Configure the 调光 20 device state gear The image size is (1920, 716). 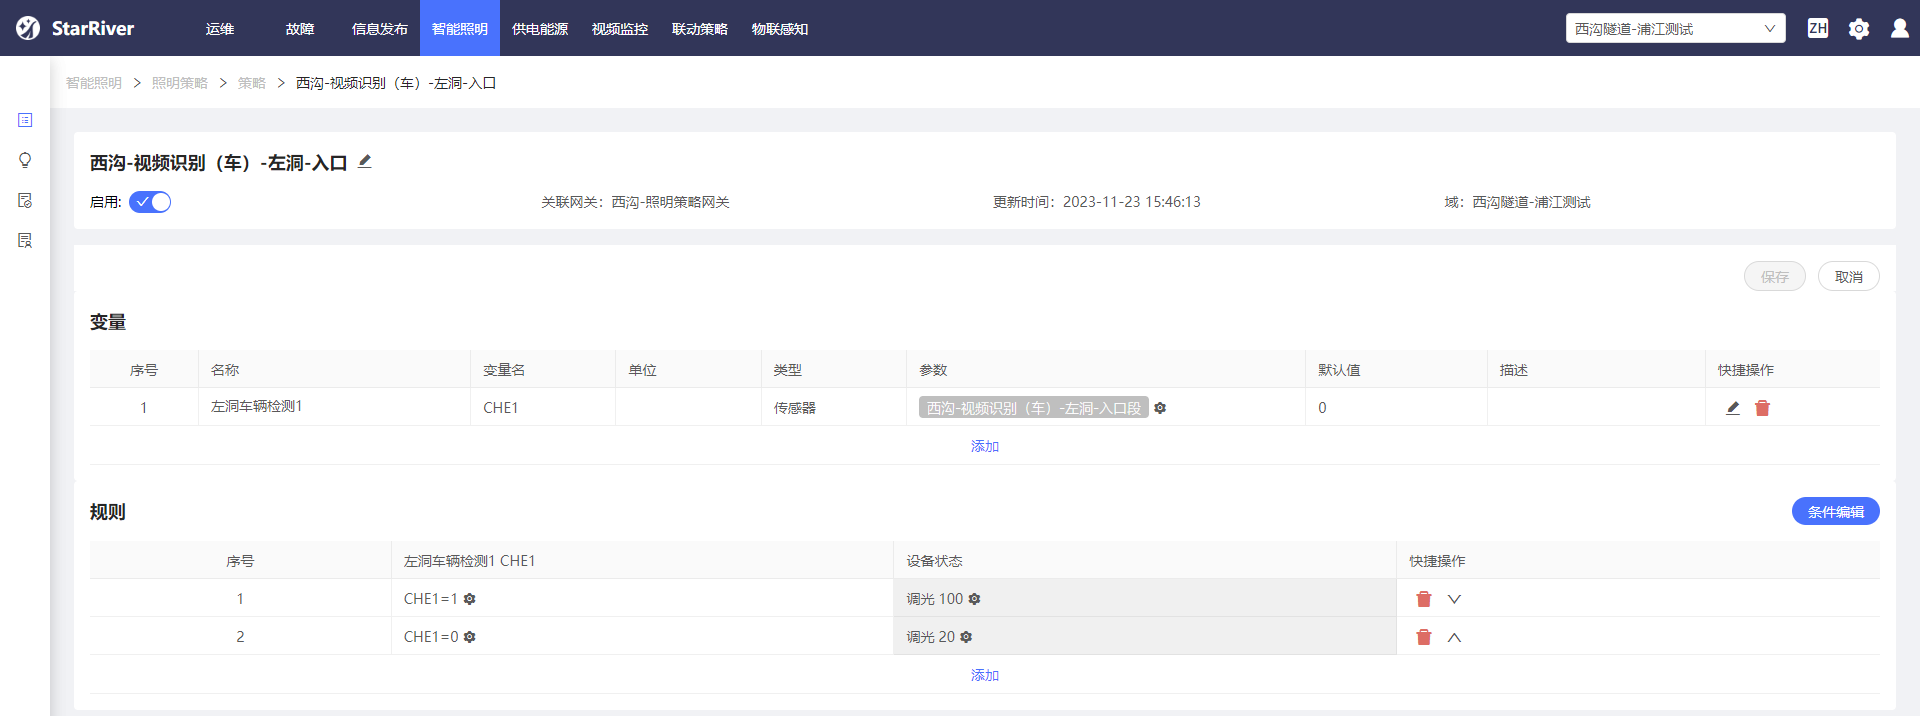click(966, 637)
